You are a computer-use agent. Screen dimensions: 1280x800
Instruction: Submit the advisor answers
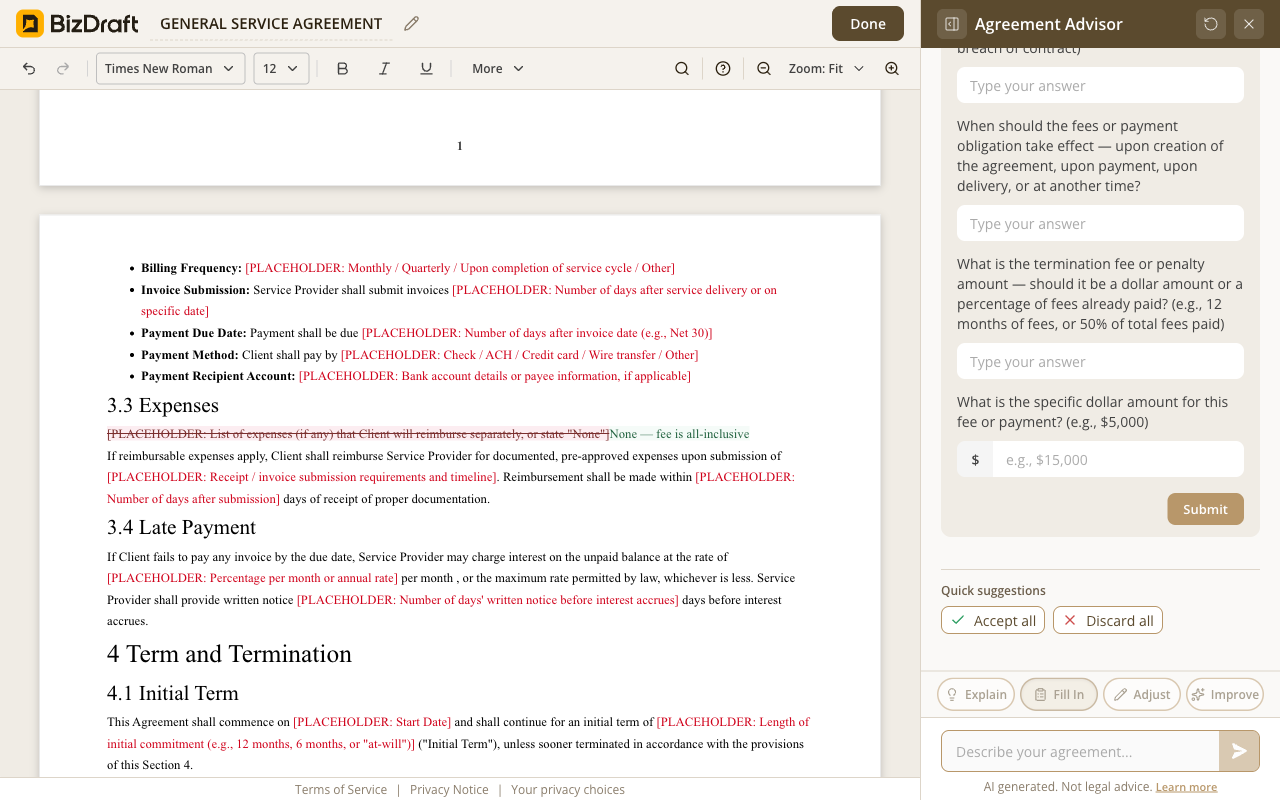[1205, 509]
